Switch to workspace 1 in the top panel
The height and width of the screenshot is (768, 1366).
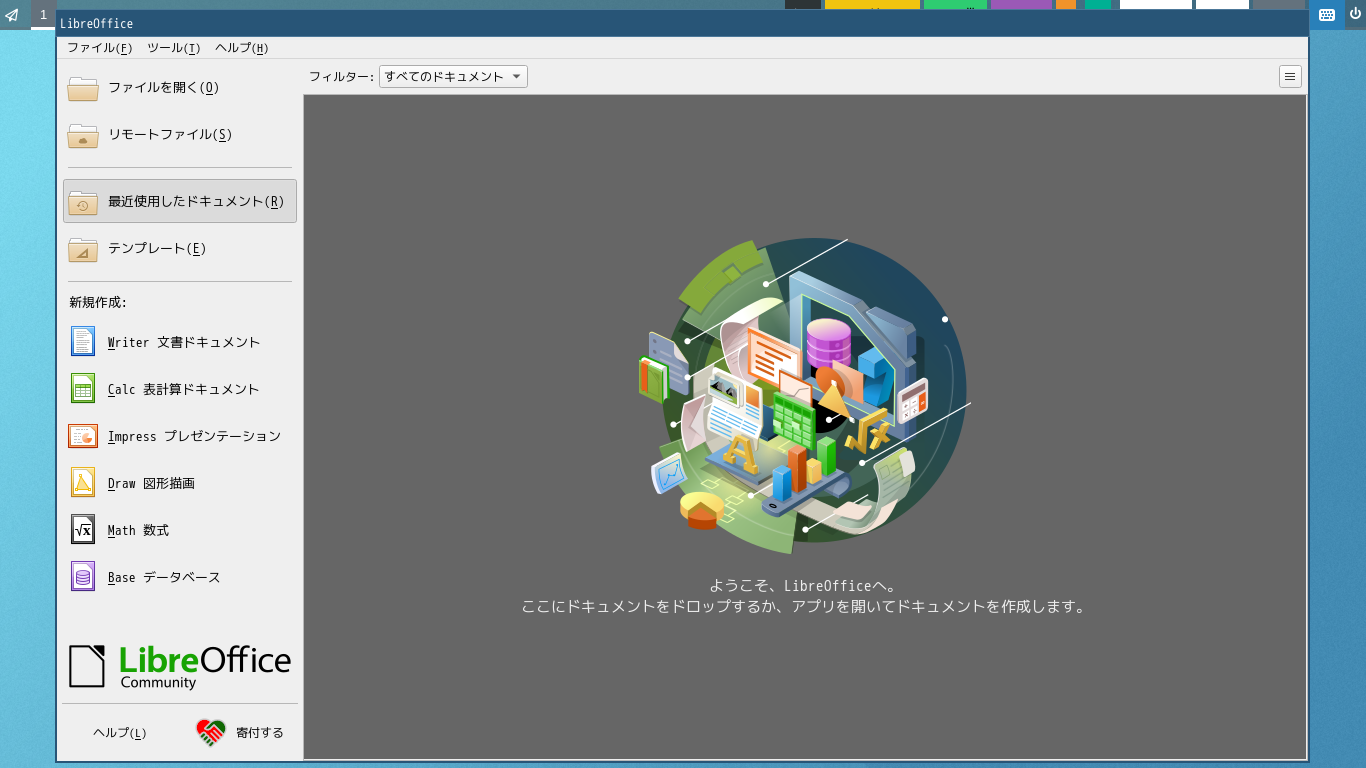click(43, 15)
